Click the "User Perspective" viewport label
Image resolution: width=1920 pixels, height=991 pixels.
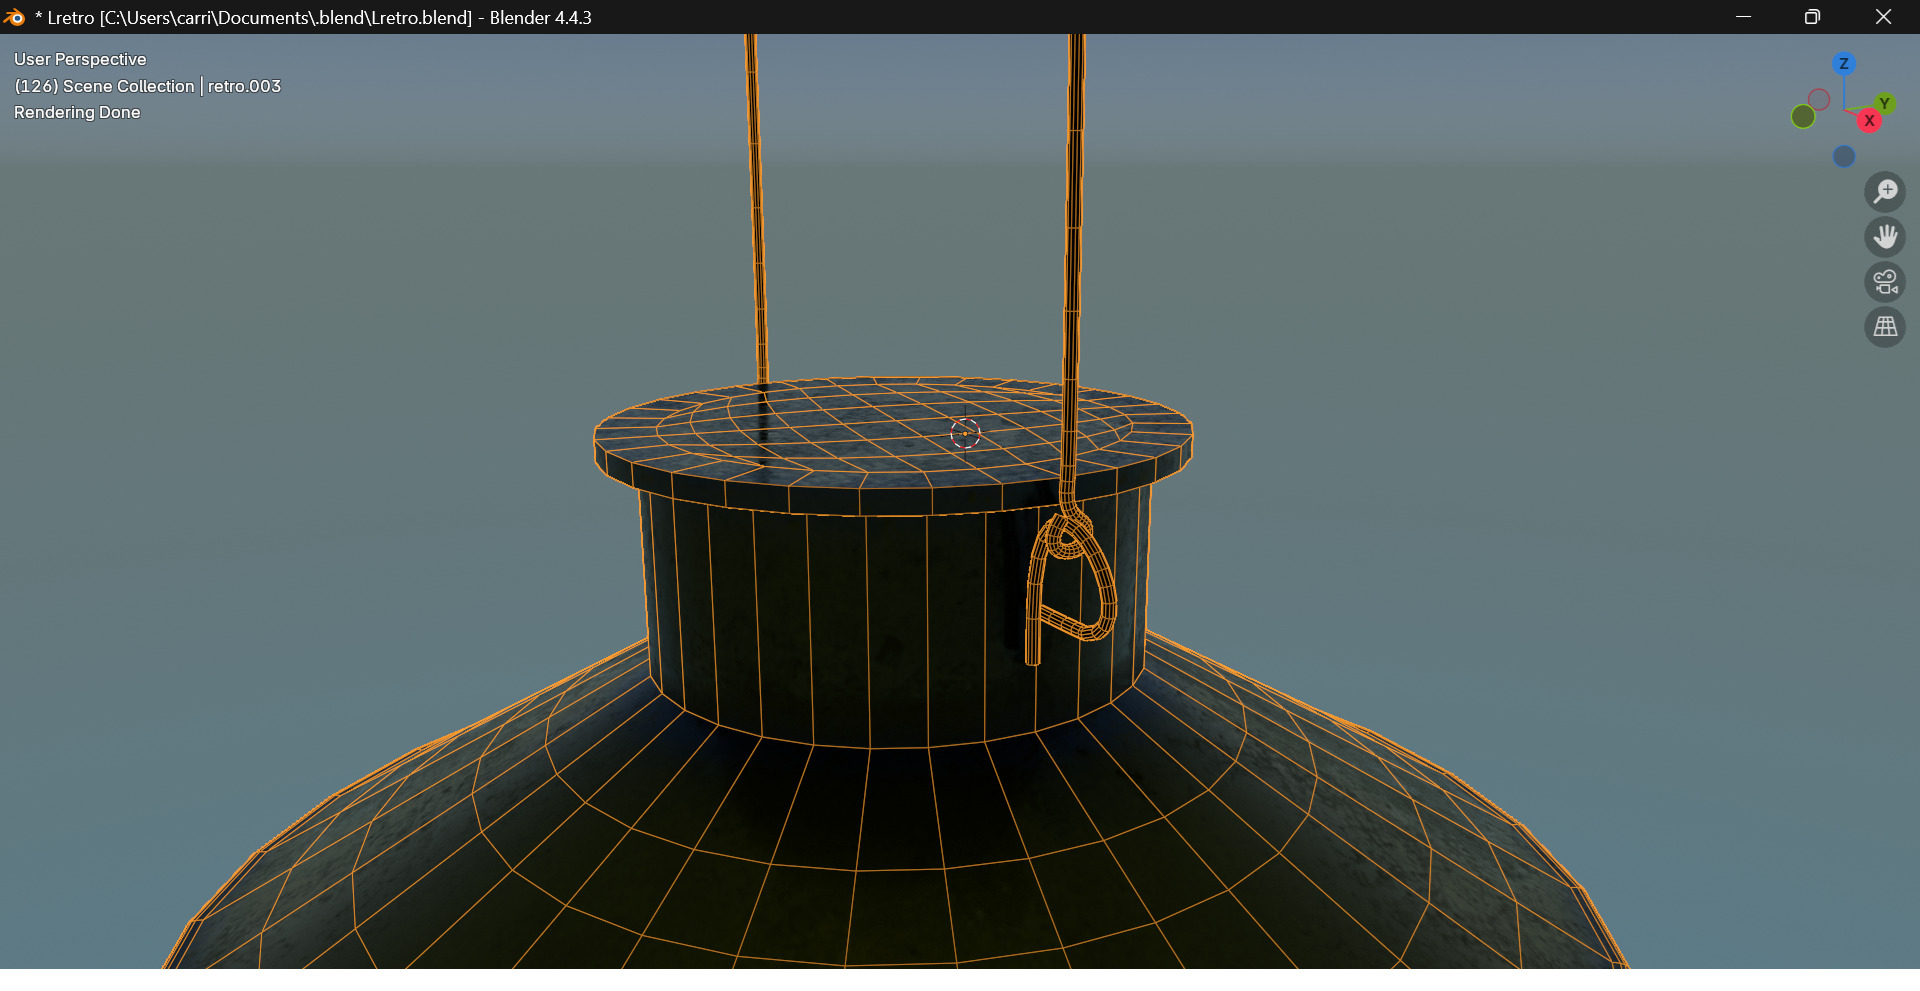(x=80, y=59)
